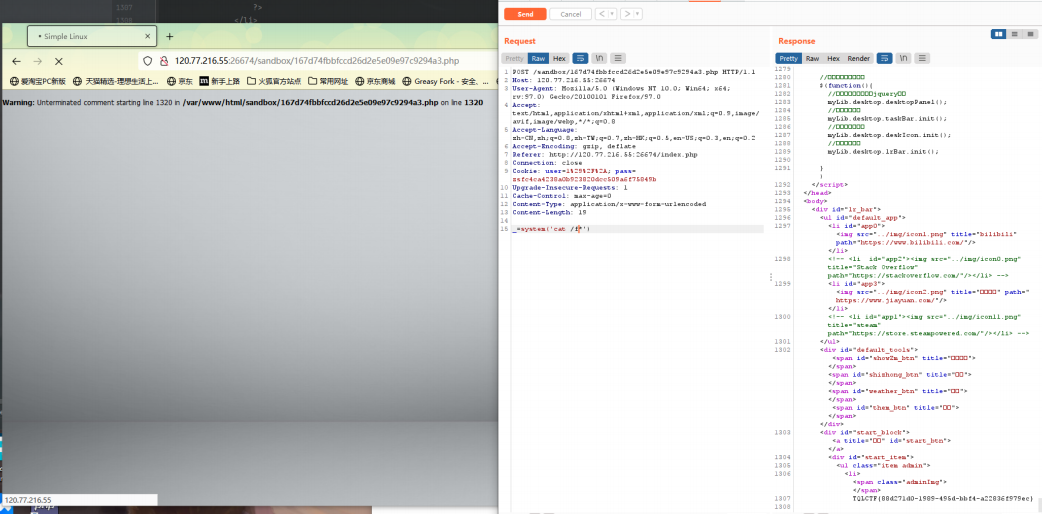The width and height of the screenshot is (1042, 514).
Task: Click the Connection: close header line
Action: [545, 163]
